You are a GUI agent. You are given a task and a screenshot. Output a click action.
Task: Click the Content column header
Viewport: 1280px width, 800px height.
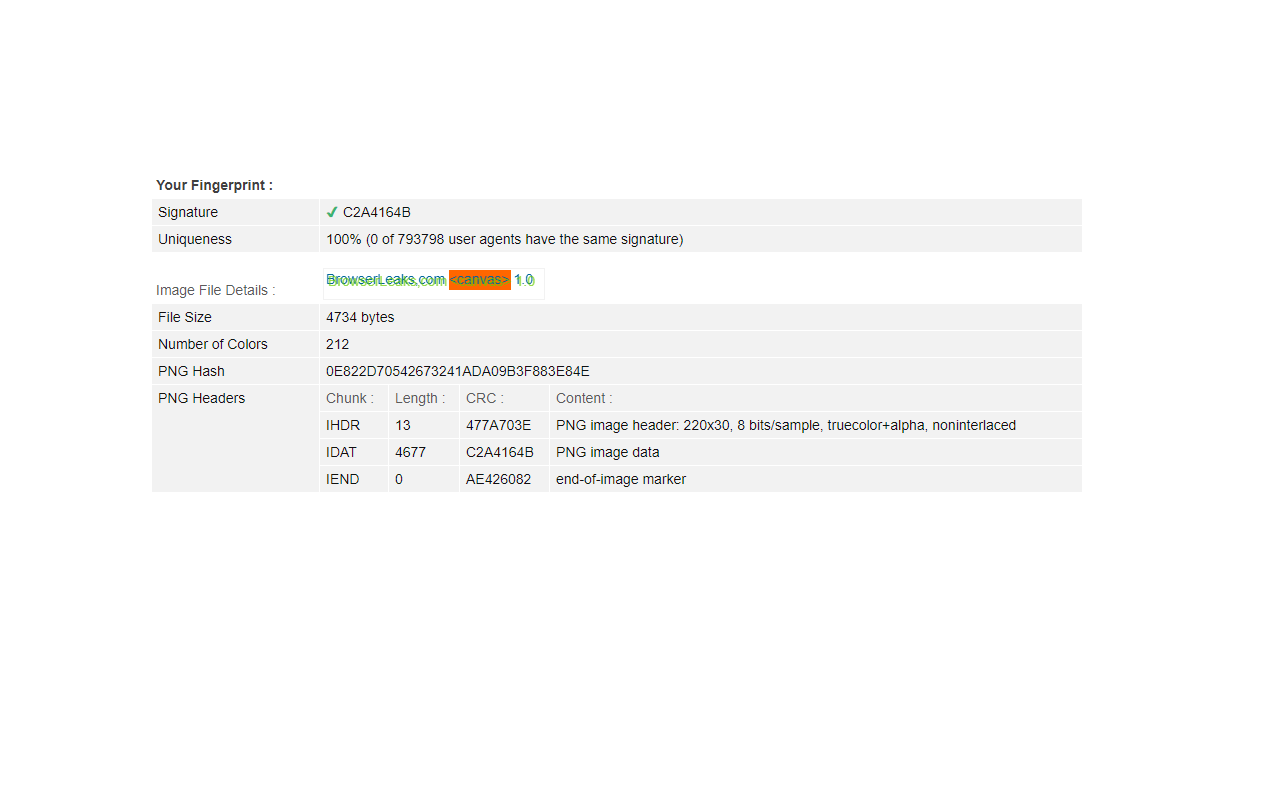(x=583, y=398)
